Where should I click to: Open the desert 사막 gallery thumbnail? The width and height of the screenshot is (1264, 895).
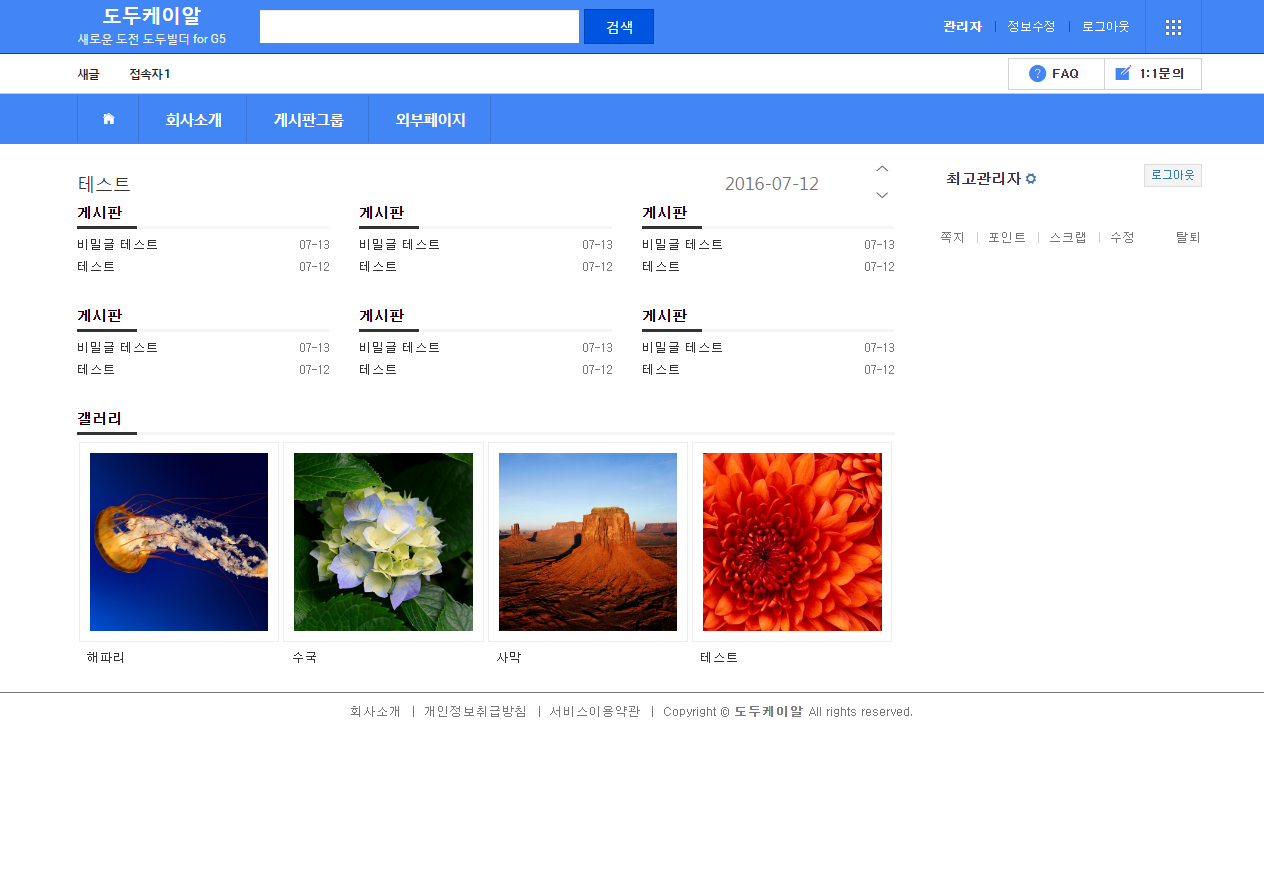point(588,542)
